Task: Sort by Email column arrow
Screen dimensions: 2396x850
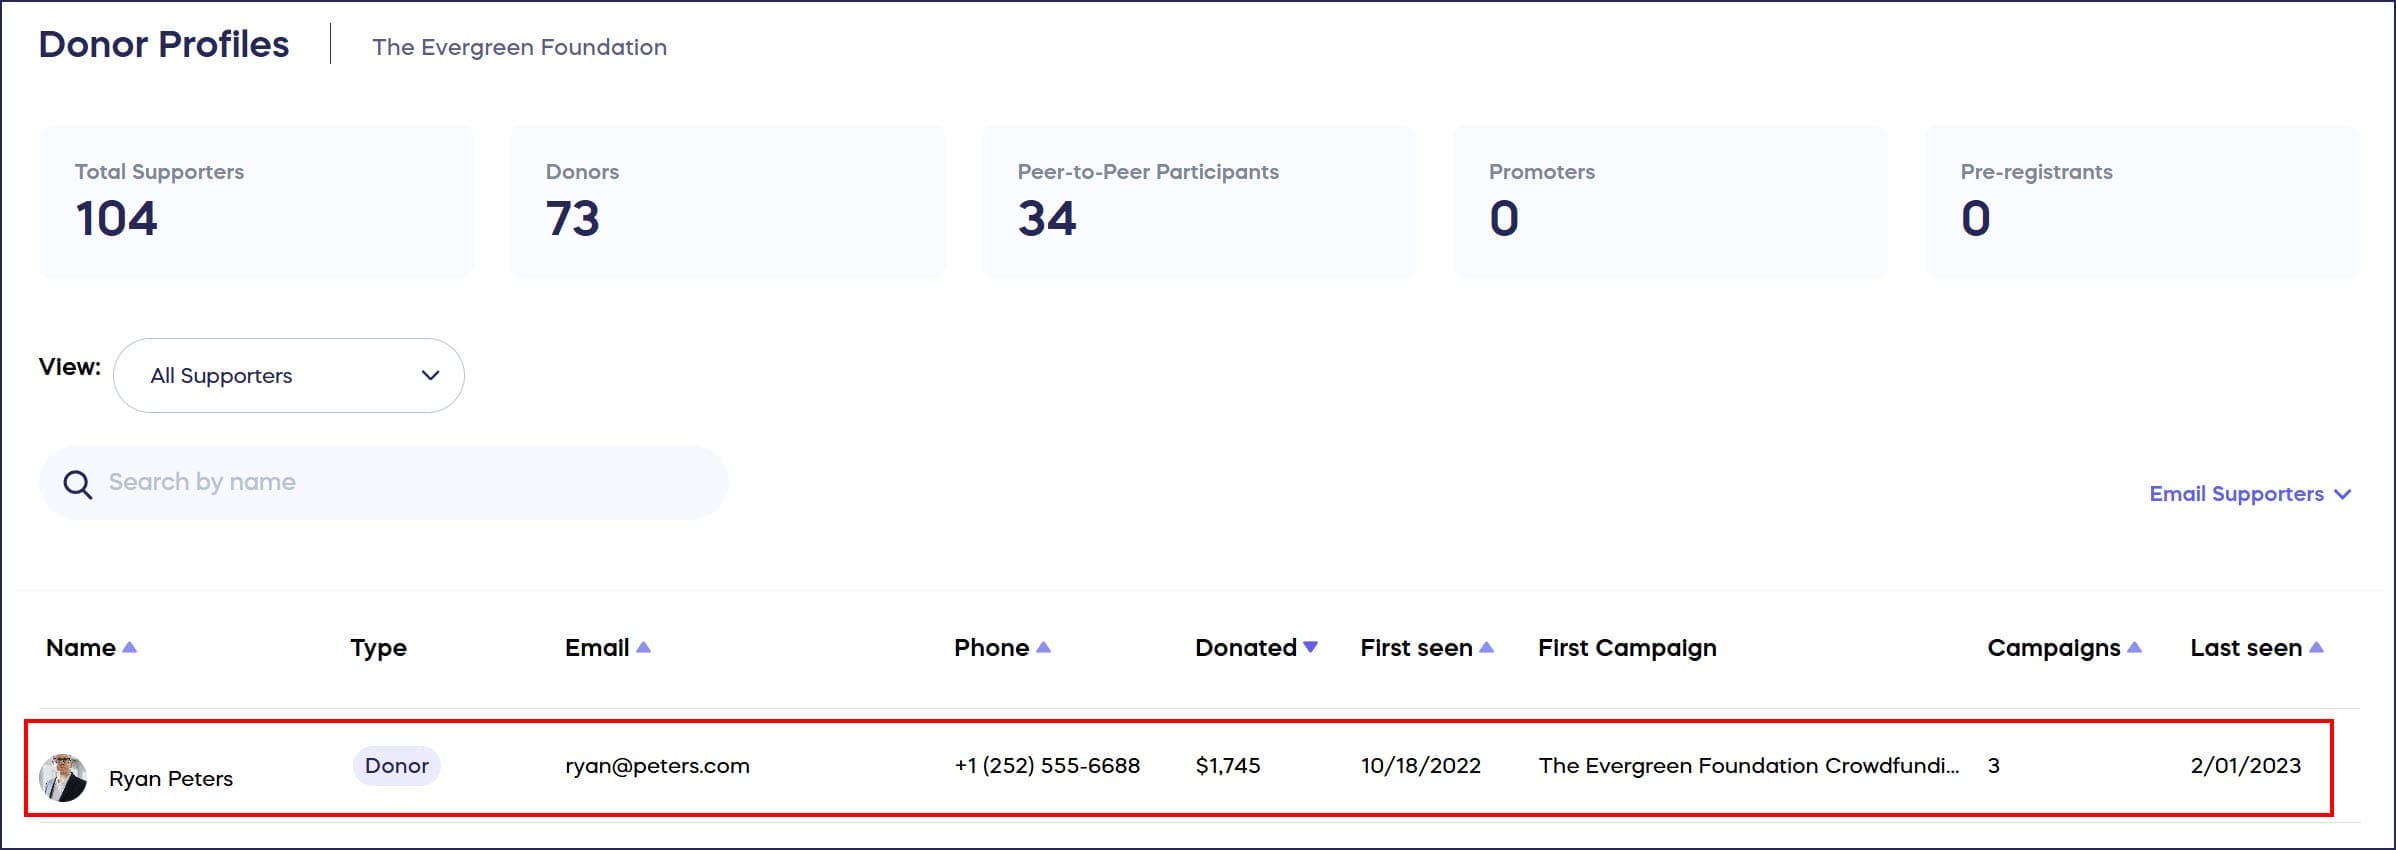Action: pos(643,648)
